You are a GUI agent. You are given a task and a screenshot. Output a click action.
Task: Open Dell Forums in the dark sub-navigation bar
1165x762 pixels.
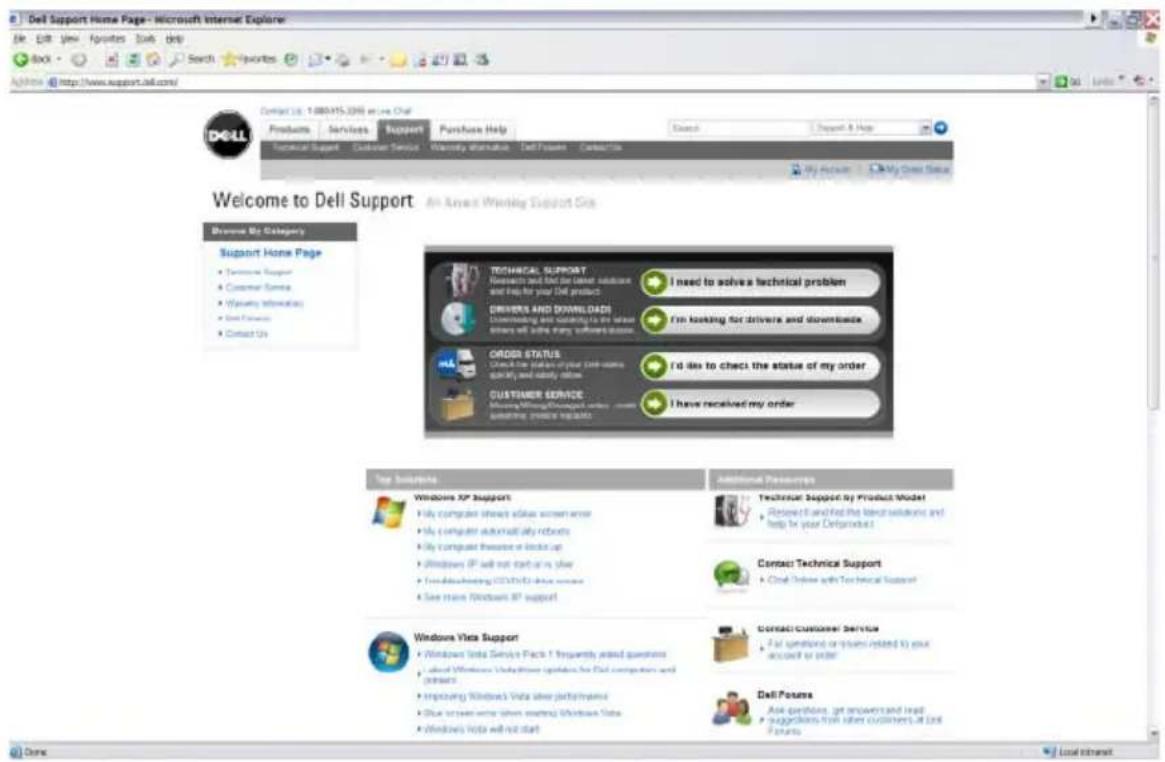tap(543, 148)
